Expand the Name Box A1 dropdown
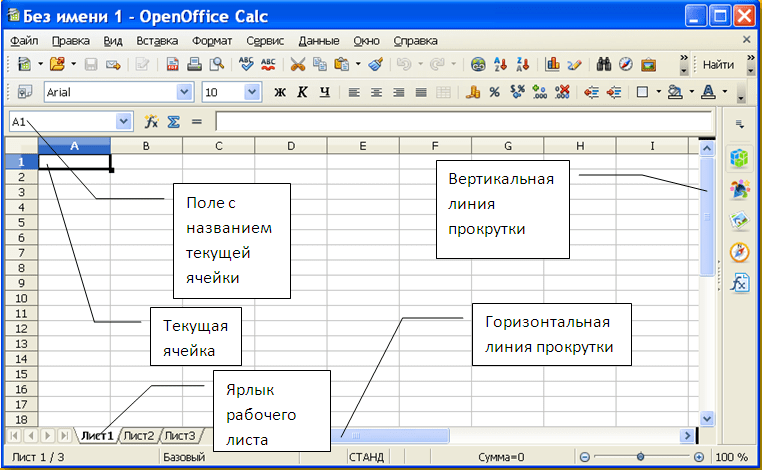Image resolution: width=762 pixels, height=470 pixels. [x=123, y=122]
